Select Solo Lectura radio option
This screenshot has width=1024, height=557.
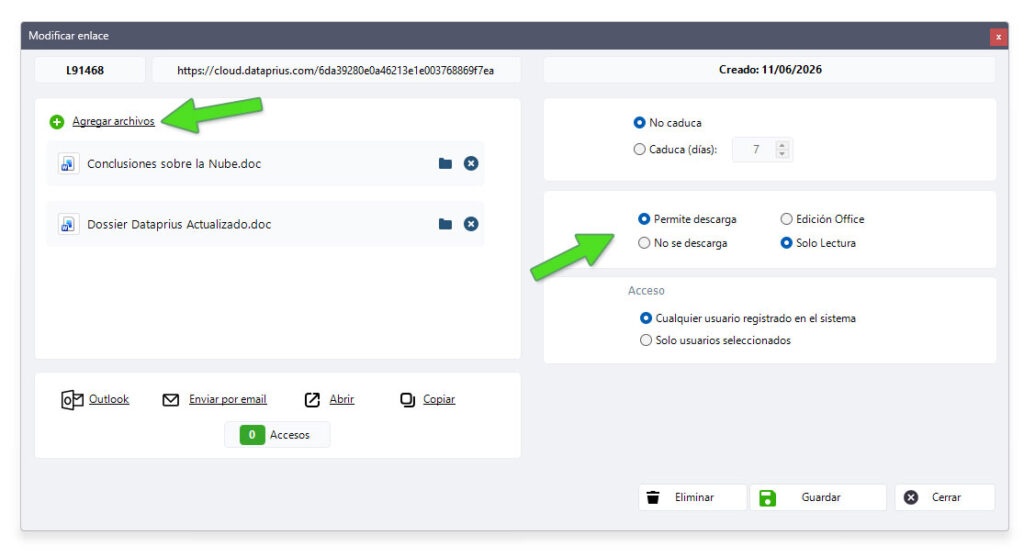[x=786, y=243]
